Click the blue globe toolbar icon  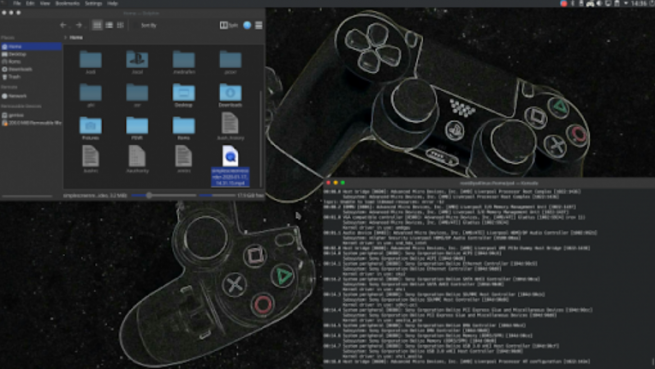pyautogui.click(x=247, y=25)
